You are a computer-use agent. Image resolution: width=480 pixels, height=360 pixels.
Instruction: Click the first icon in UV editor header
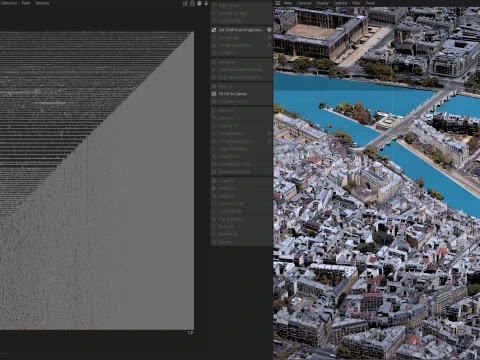coord(185,3)
